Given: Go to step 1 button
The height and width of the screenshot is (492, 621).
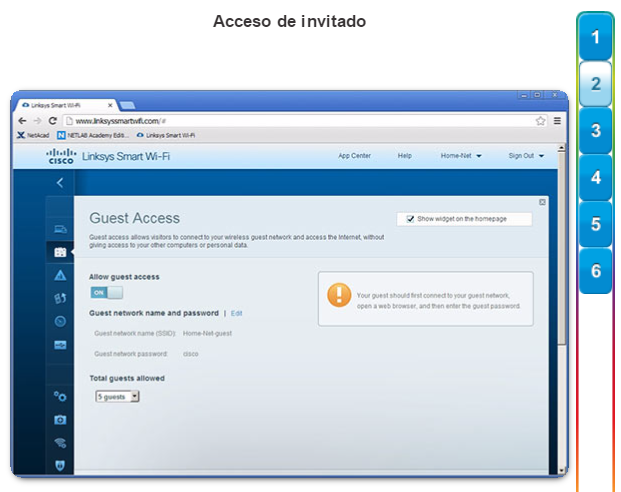Looking at the screenshot, I should pyautogui.click(x=595, y=37).
